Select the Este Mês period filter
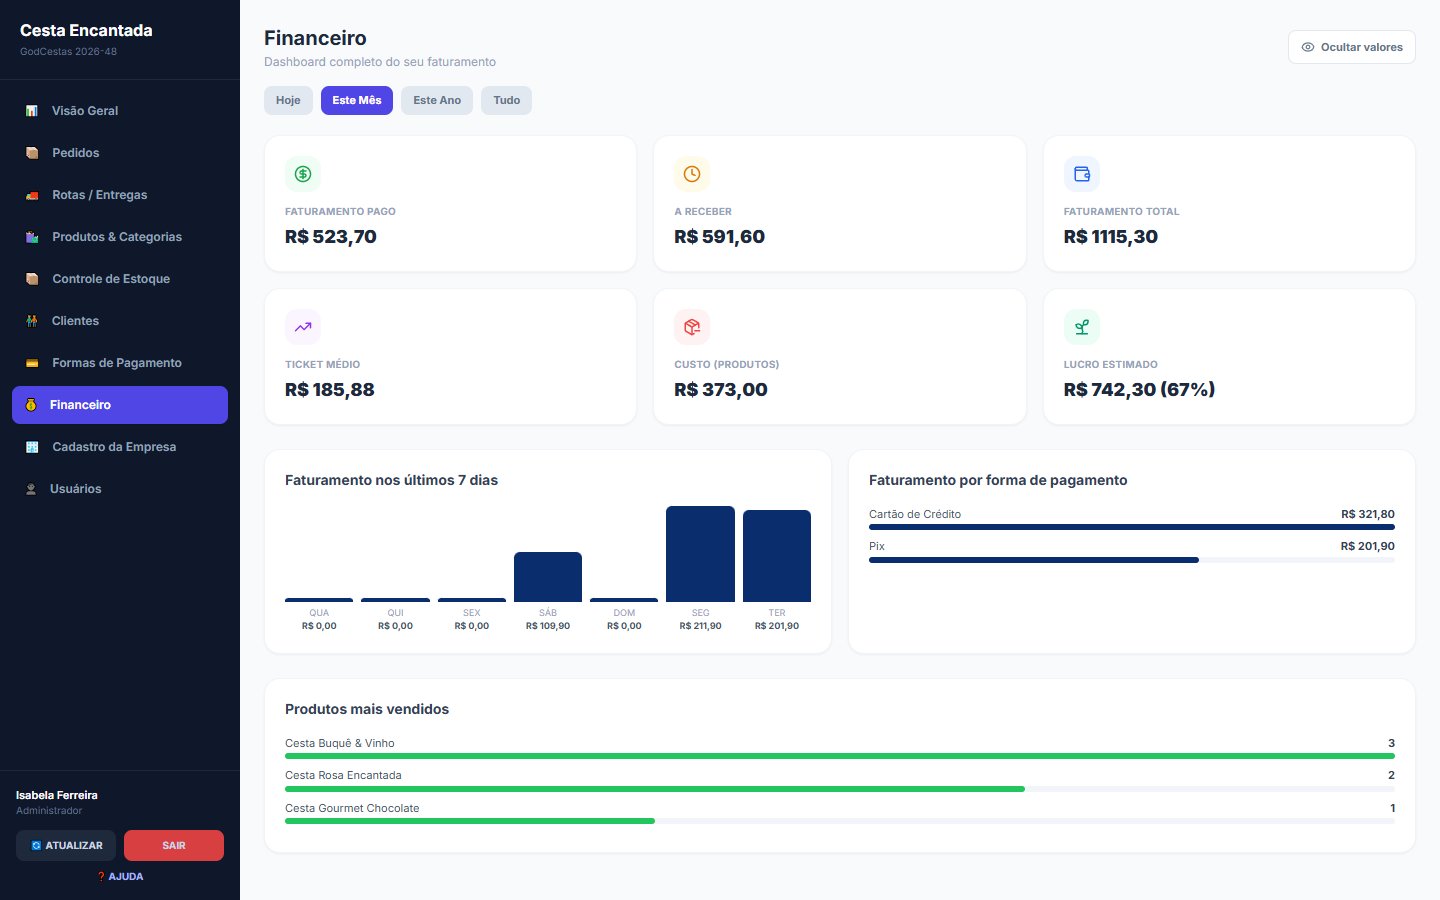Image resolution: width=1440 pixels, height=900 pixels. [357, 100]
